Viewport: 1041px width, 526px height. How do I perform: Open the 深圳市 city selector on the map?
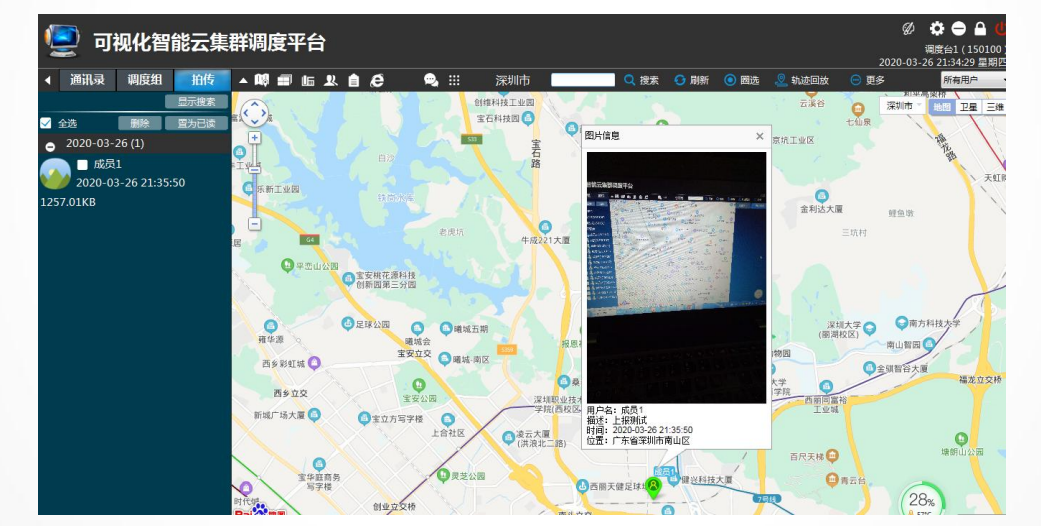(903, 106)
